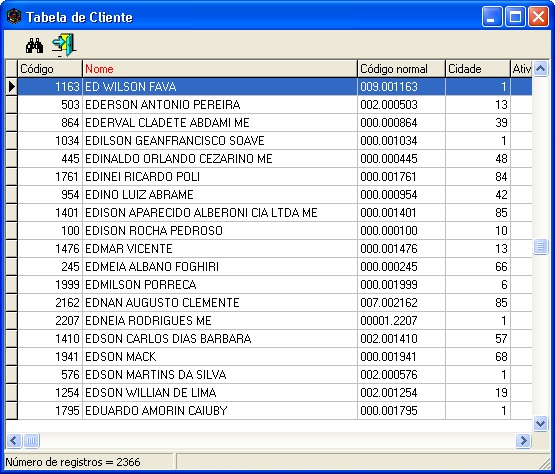This screenshot has height=474, width=555.
Task: Select EDILSON GEANFRANCISCO SOAVE
Action: coord(220,141)
